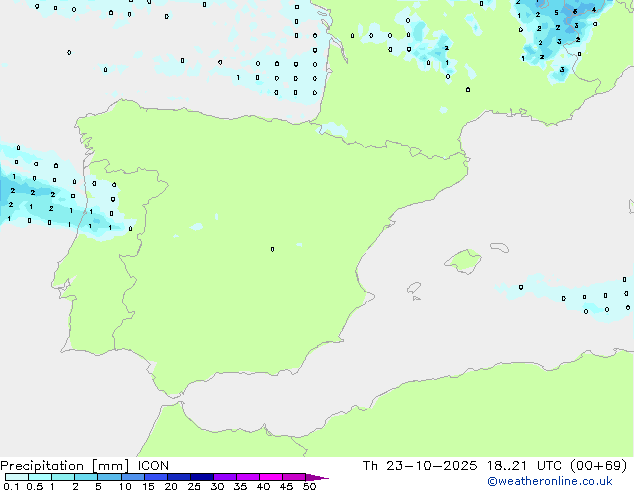Click the 0.5–1 mm legend color box
The width and height of the screenshot is (634, 490).
point(40,477)
